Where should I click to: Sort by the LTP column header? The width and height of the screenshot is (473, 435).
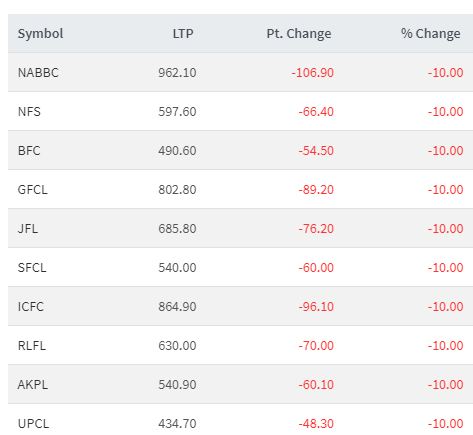(183, 34)
